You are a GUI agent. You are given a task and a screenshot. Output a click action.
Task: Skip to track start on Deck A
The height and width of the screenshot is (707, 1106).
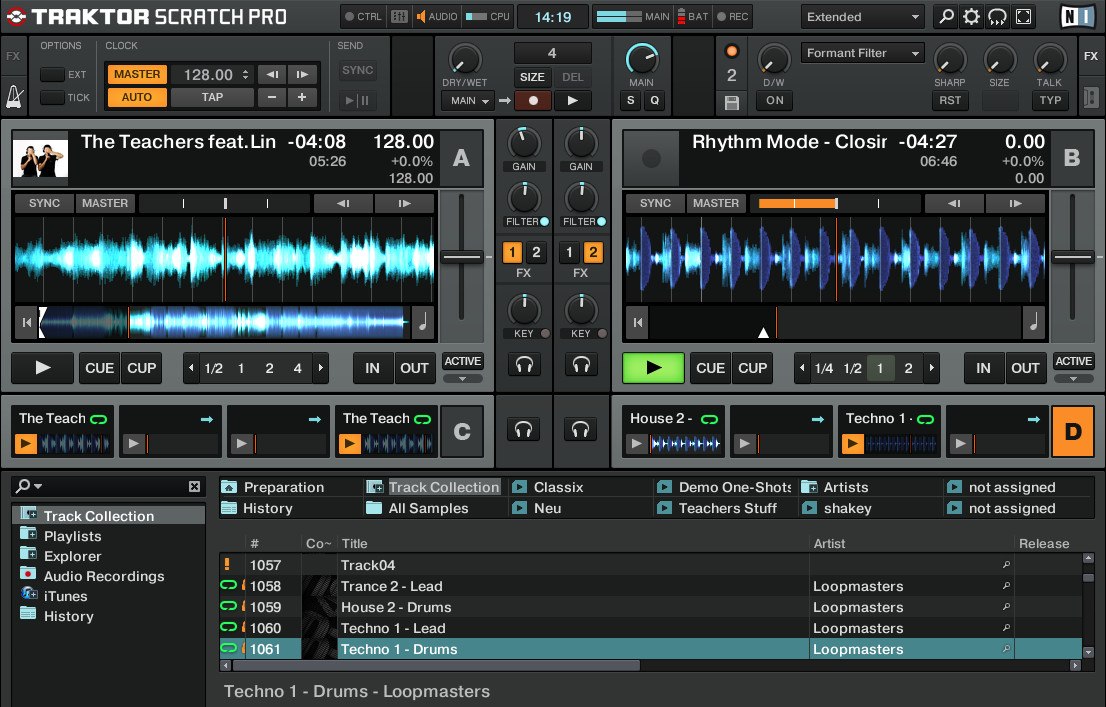click(x=26, y=322)
